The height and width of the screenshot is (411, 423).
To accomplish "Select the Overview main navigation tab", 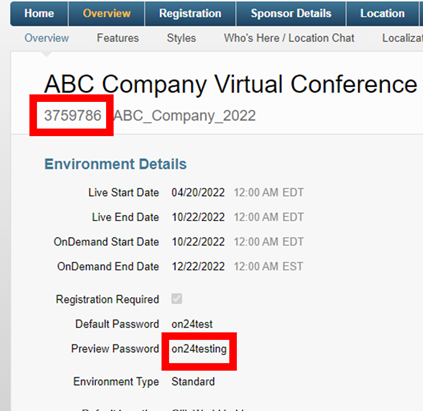I will (x=107, y=13).
